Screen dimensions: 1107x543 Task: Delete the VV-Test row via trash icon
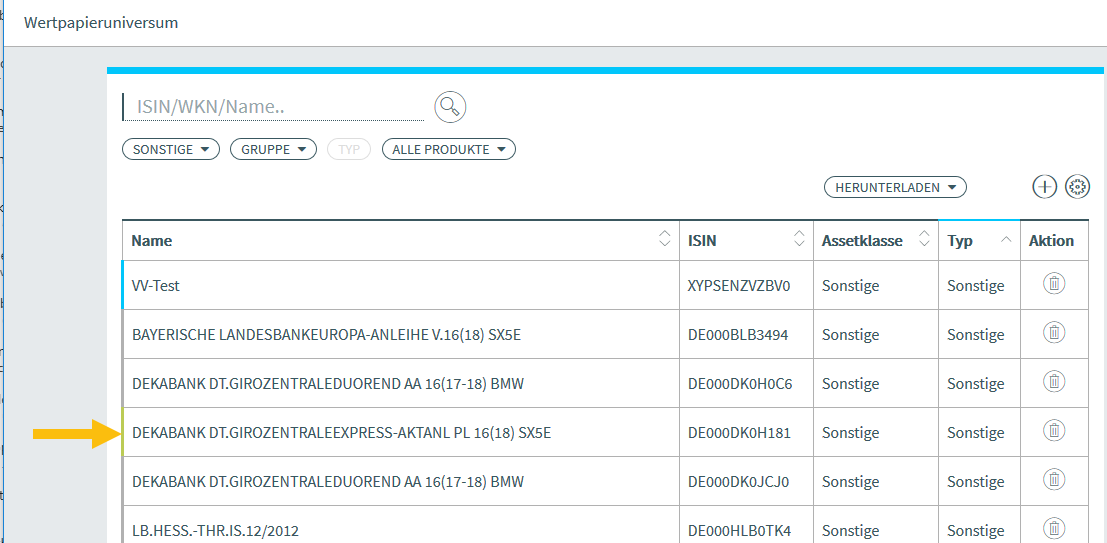(x=1053, y=284)
